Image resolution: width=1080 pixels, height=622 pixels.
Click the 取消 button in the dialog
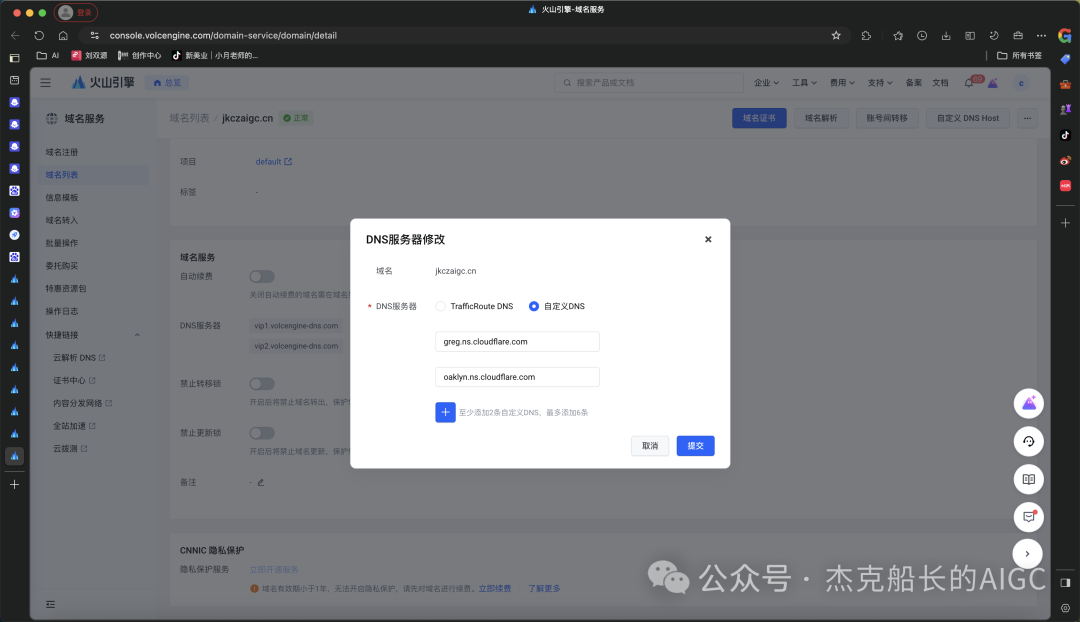pos(650,446)
